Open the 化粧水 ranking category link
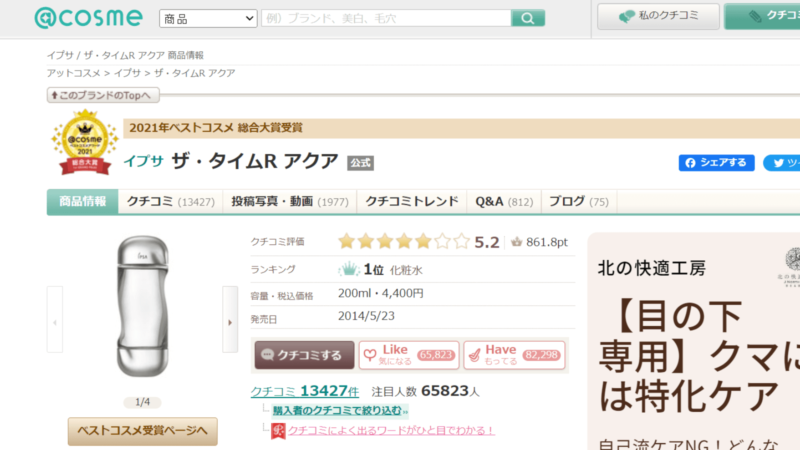This screenshot has width=800, height=450. pyautogui.click(x=406, y=270)
